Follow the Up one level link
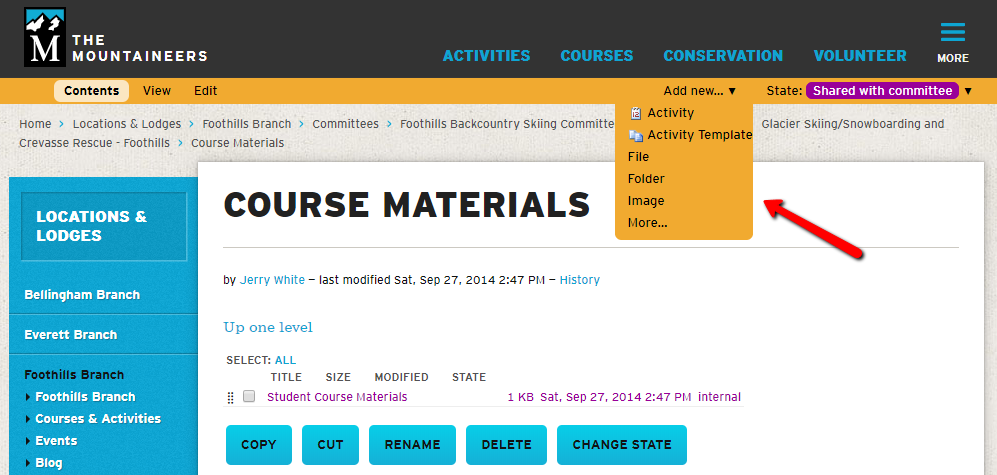The height and width of the screenshot is (475, 997). click(268, 327)
